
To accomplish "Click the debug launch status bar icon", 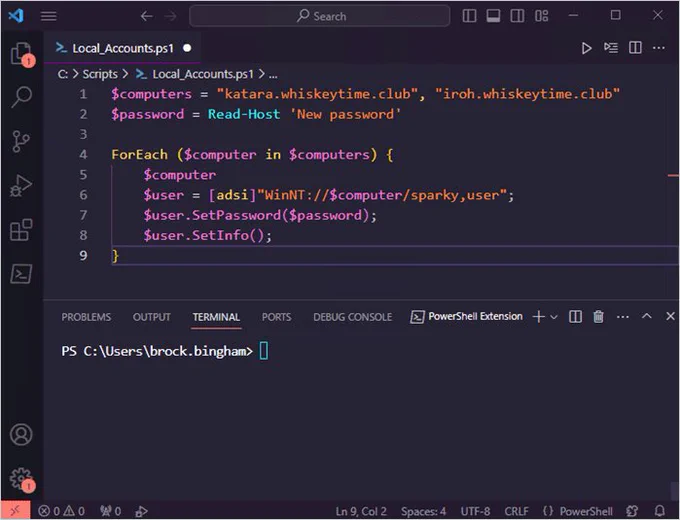I will (141, 512).
